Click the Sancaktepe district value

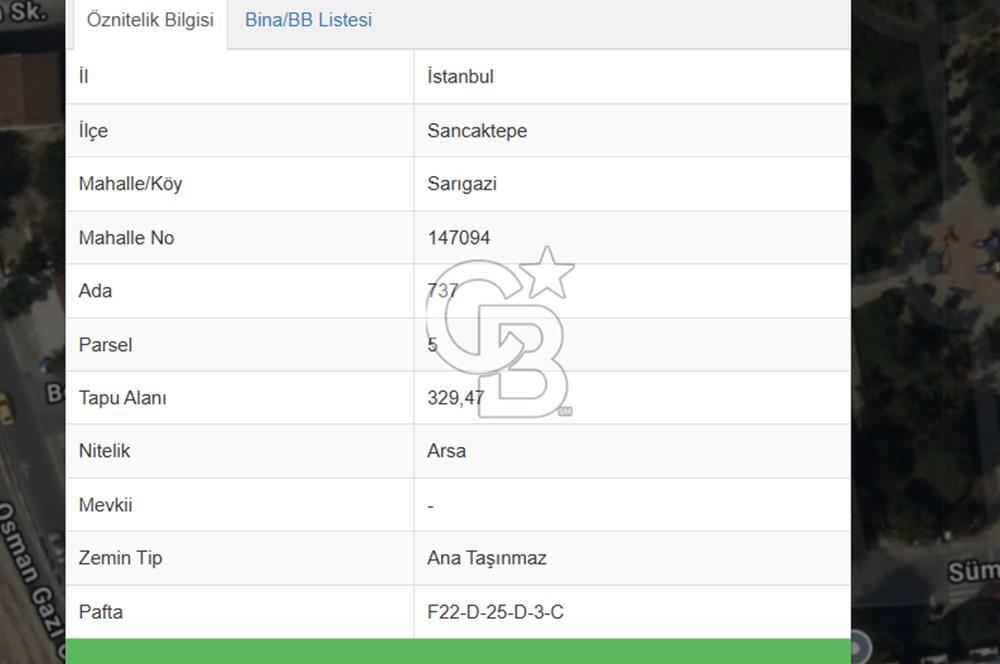[477, 131]
